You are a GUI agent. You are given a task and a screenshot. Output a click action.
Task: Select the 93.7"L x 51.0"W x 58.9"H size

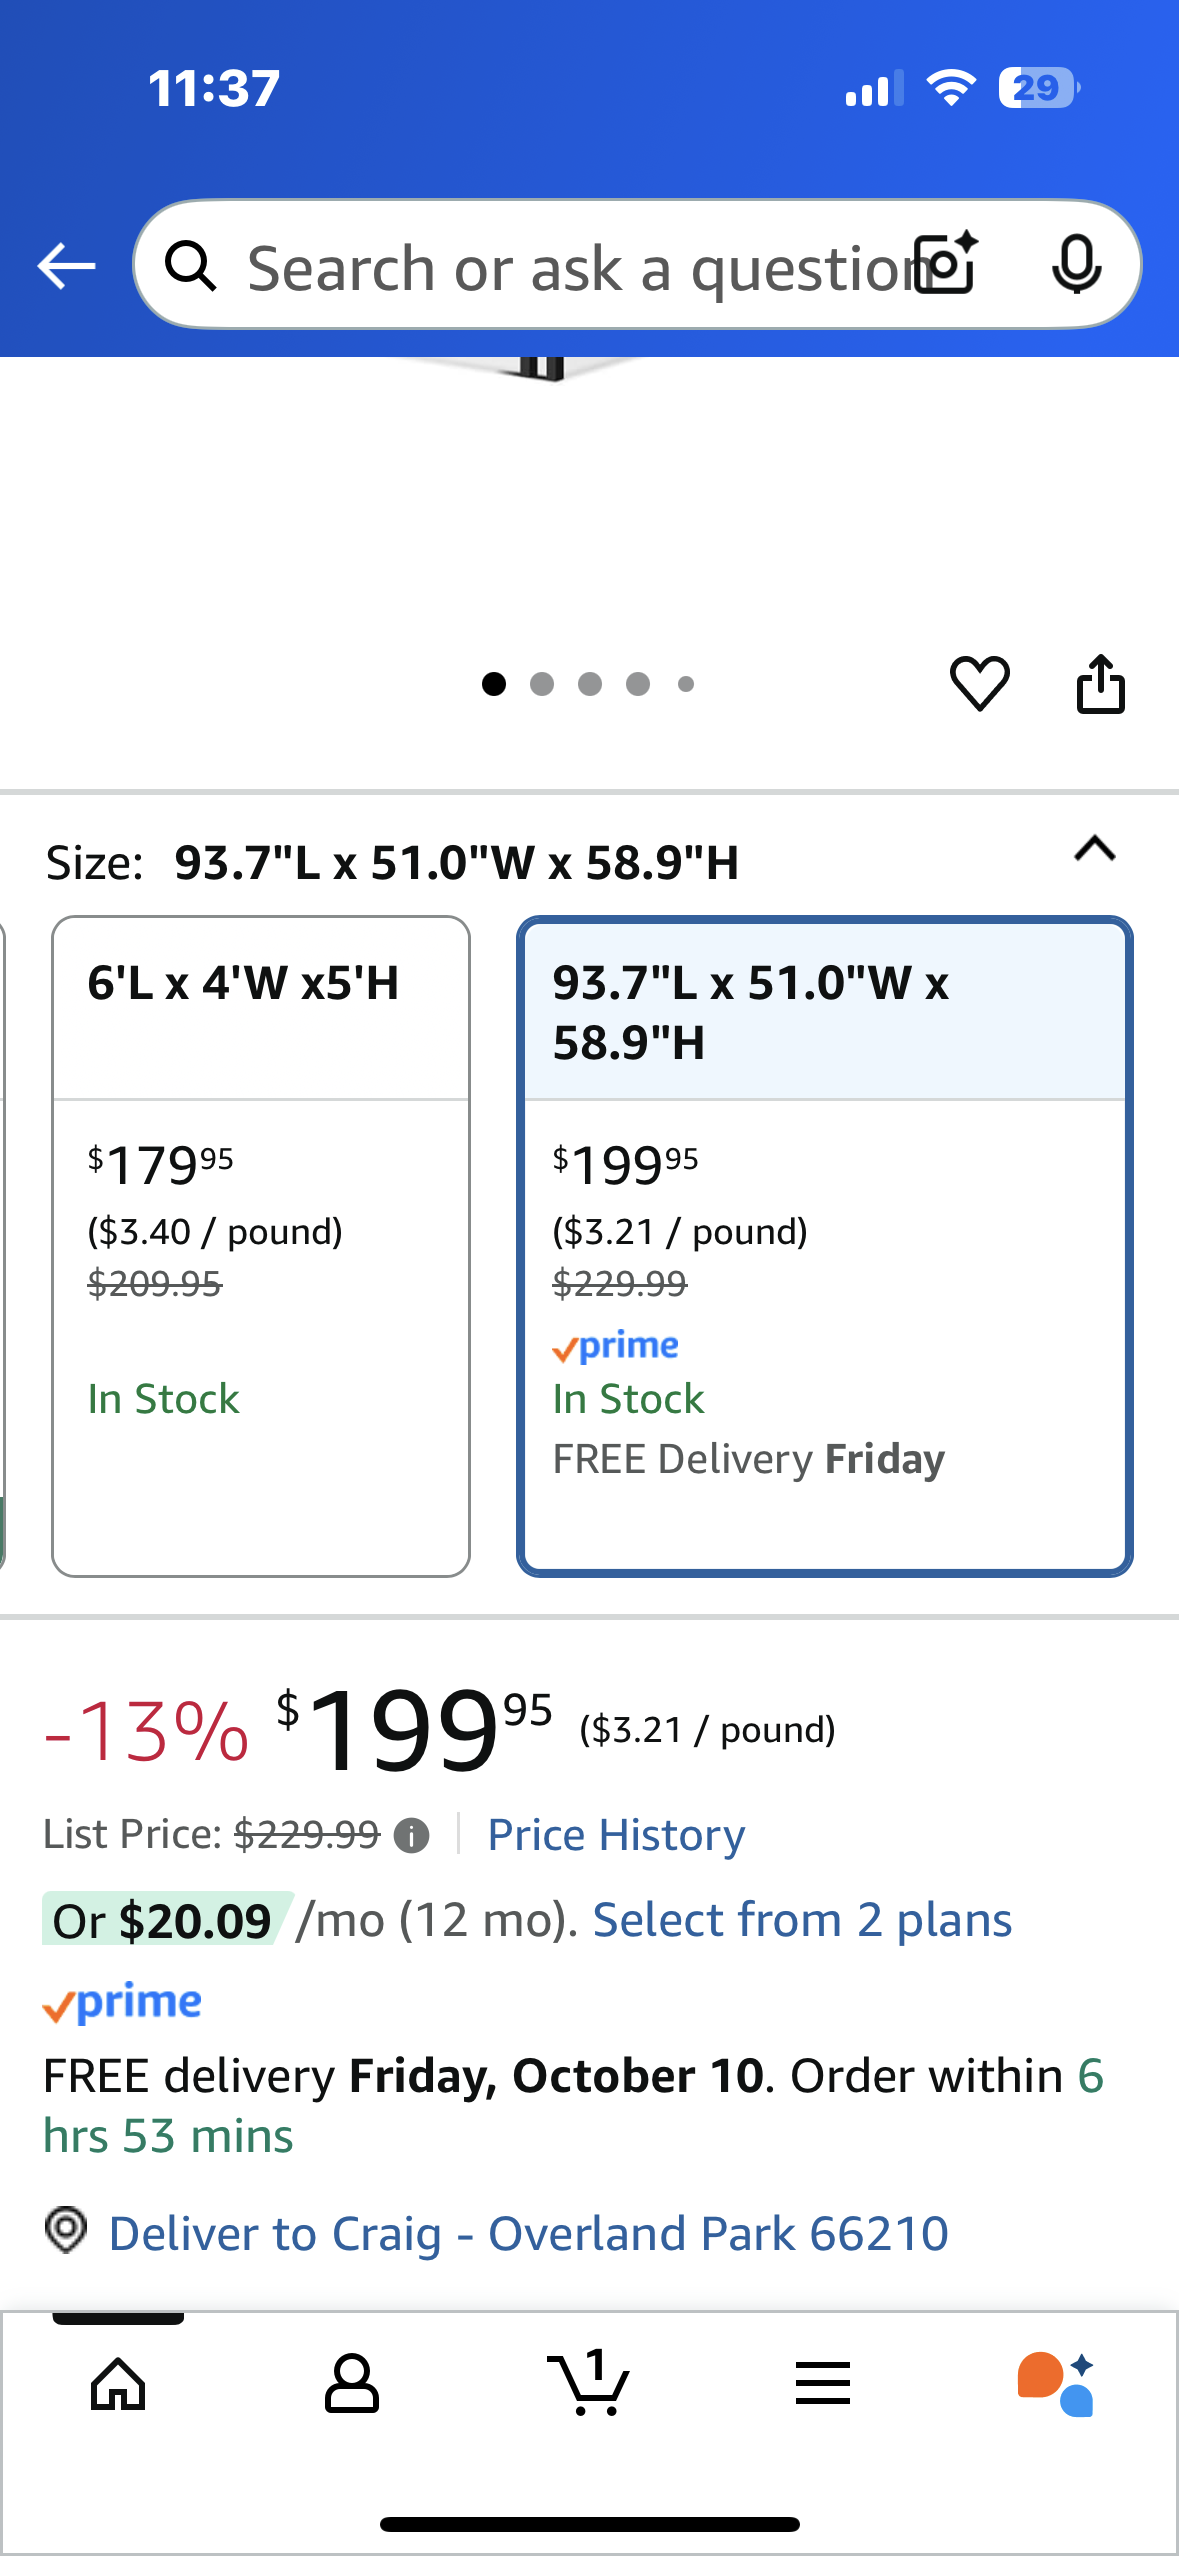824,1245
